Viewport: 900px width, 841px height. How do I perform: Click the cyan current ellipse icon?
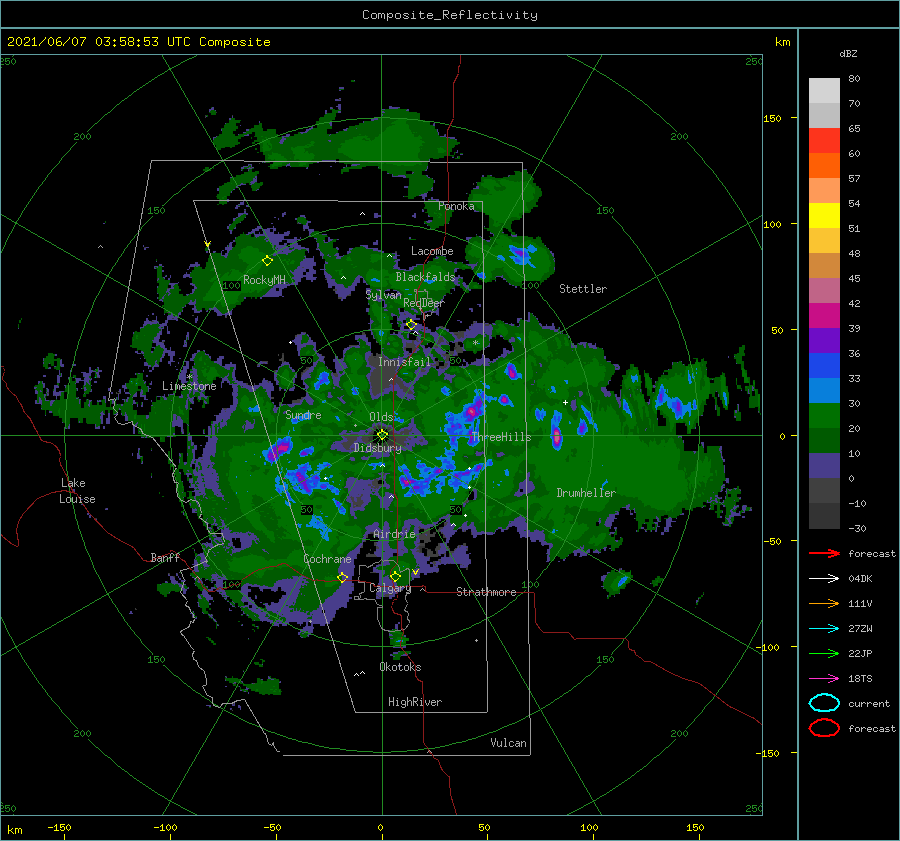click(824, 703)
